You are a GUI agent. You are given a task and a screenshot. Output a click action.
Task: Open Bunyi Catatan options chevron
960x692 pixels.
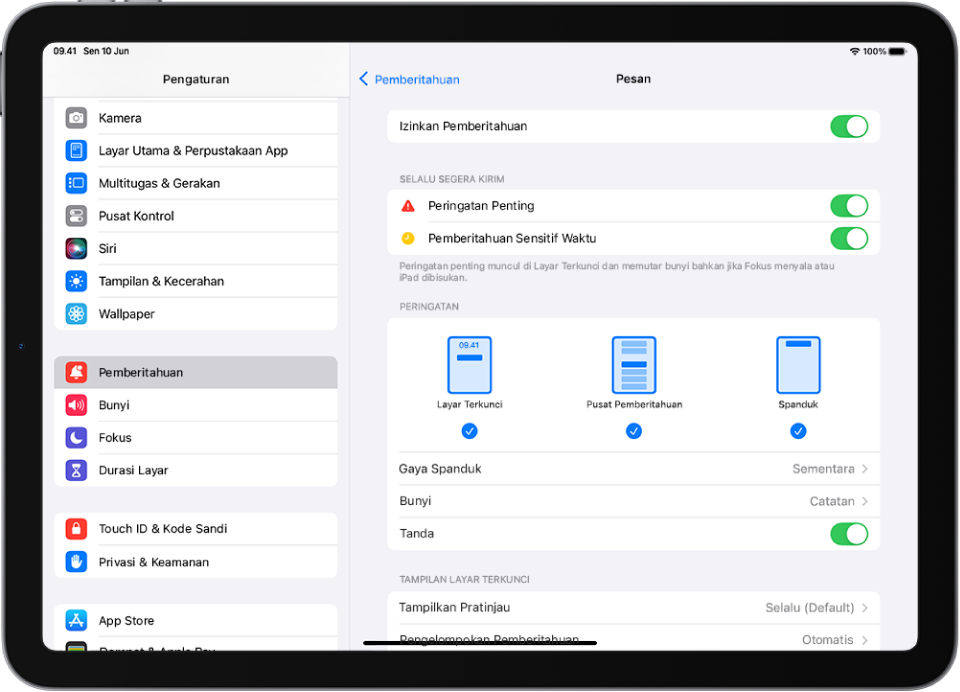coord(864,501)
